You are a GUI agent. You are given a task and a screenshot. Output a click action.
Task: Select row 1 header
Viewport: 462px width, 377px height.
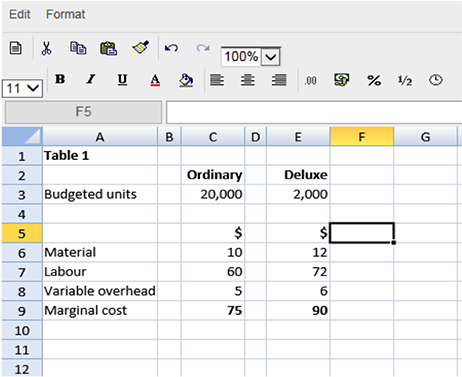22,156
